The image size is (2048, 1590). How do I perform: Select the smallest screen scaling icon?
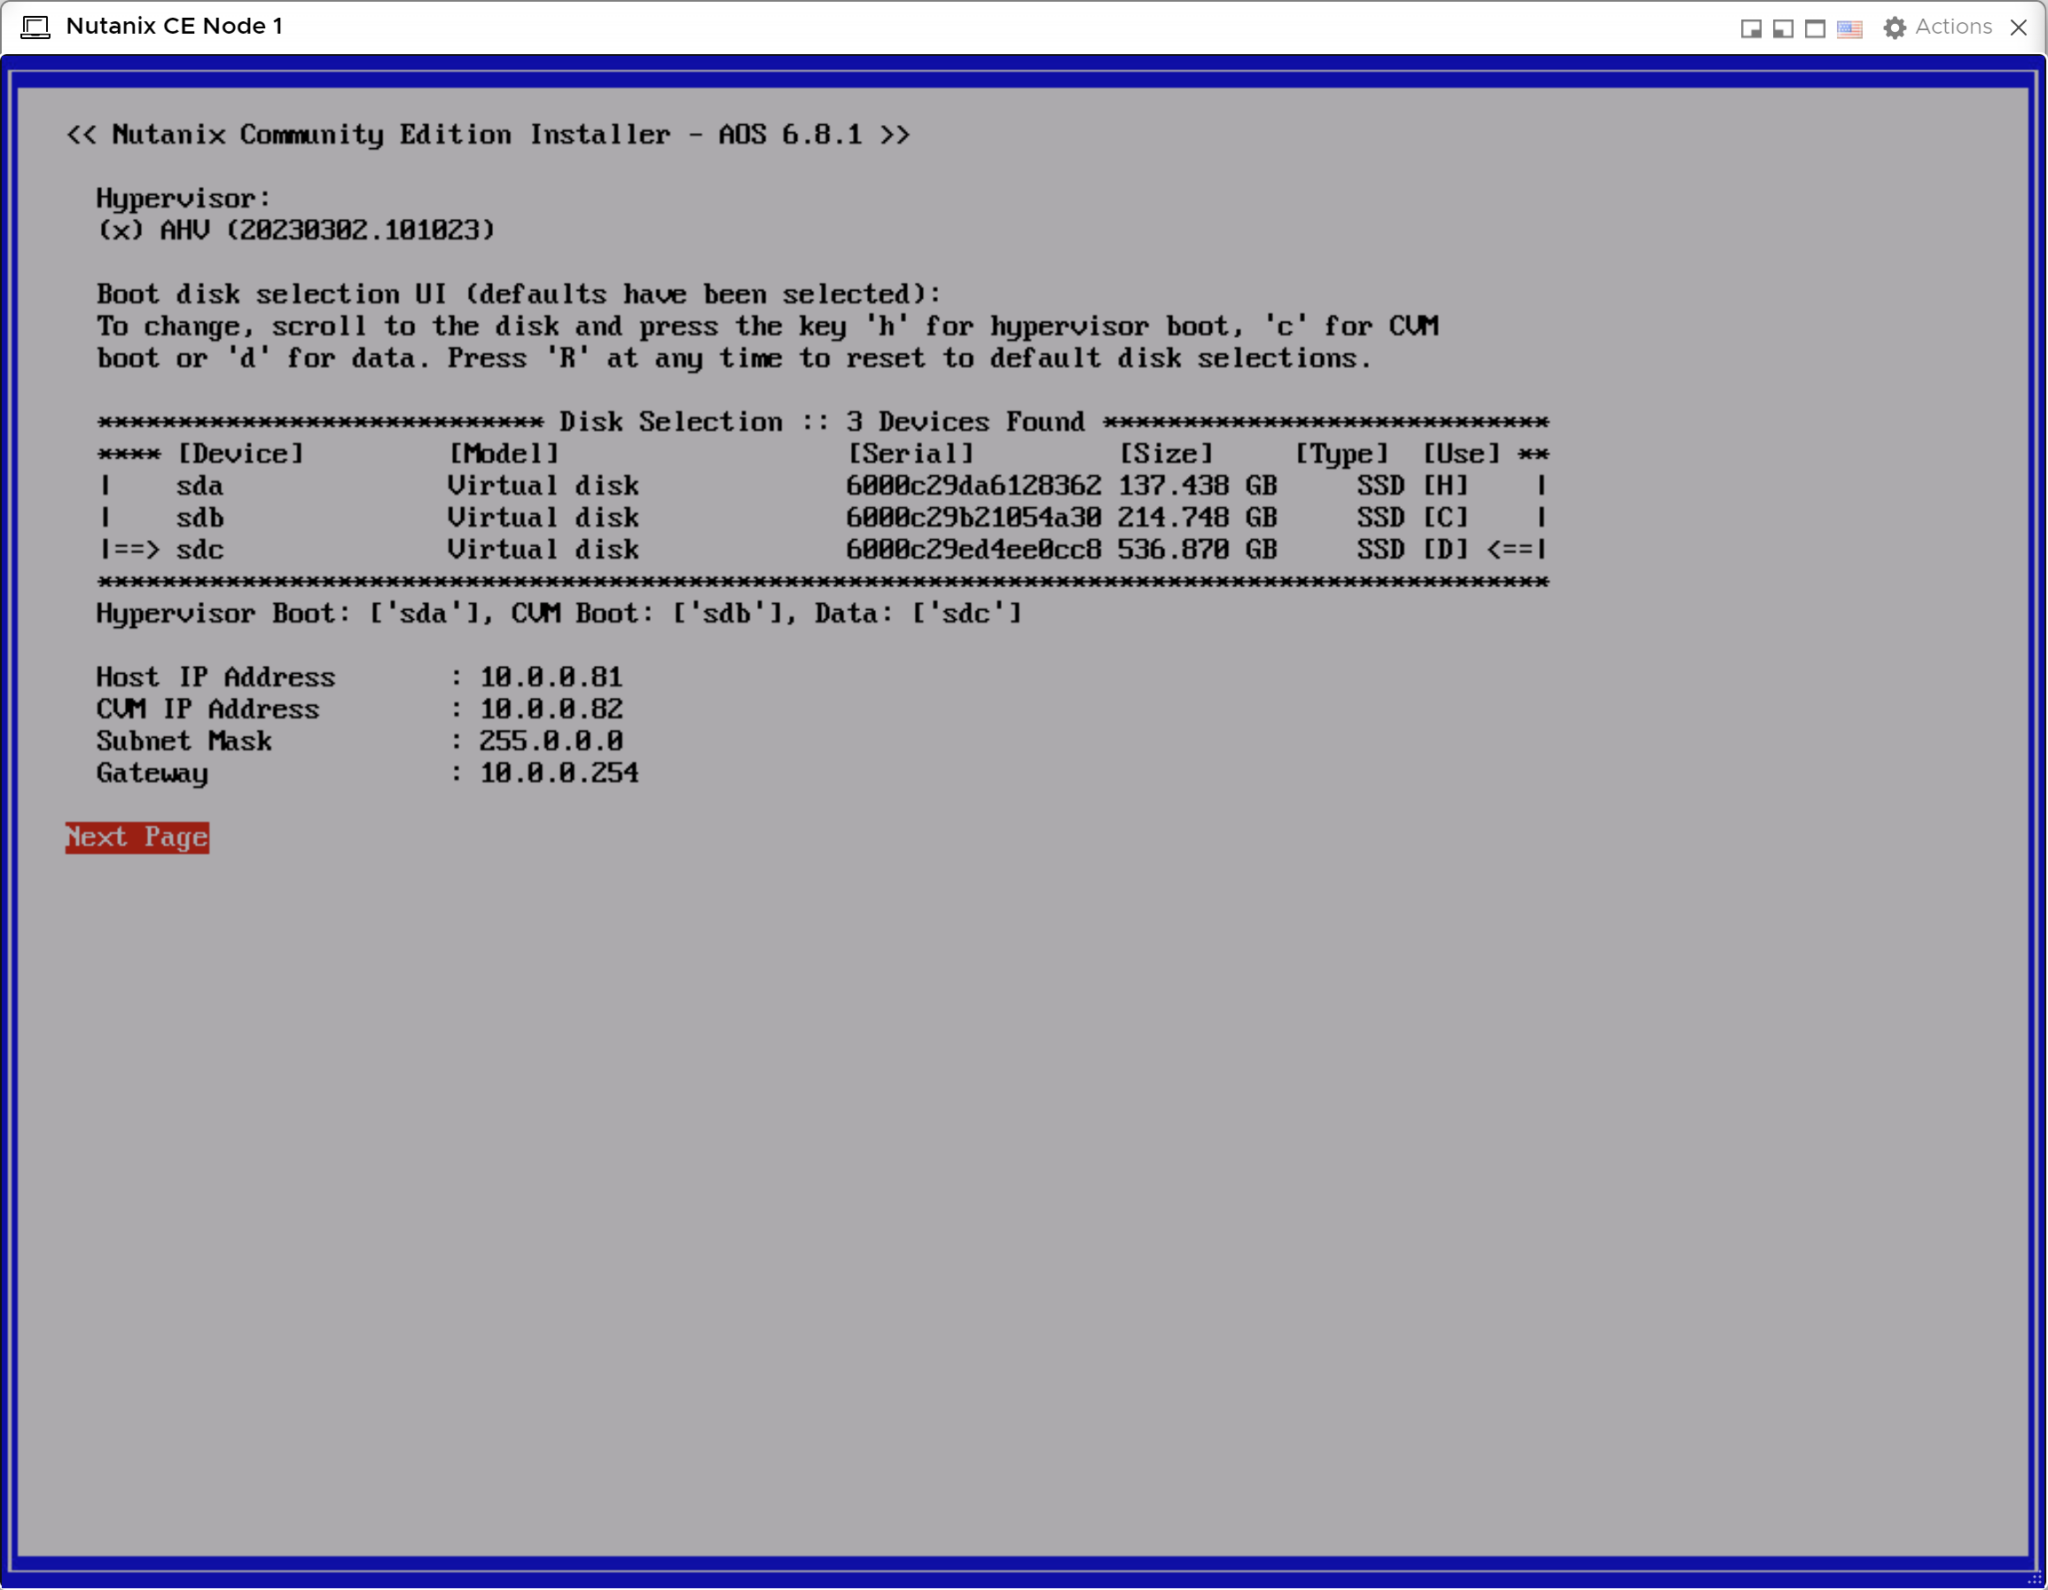[x=1751, y=28]
